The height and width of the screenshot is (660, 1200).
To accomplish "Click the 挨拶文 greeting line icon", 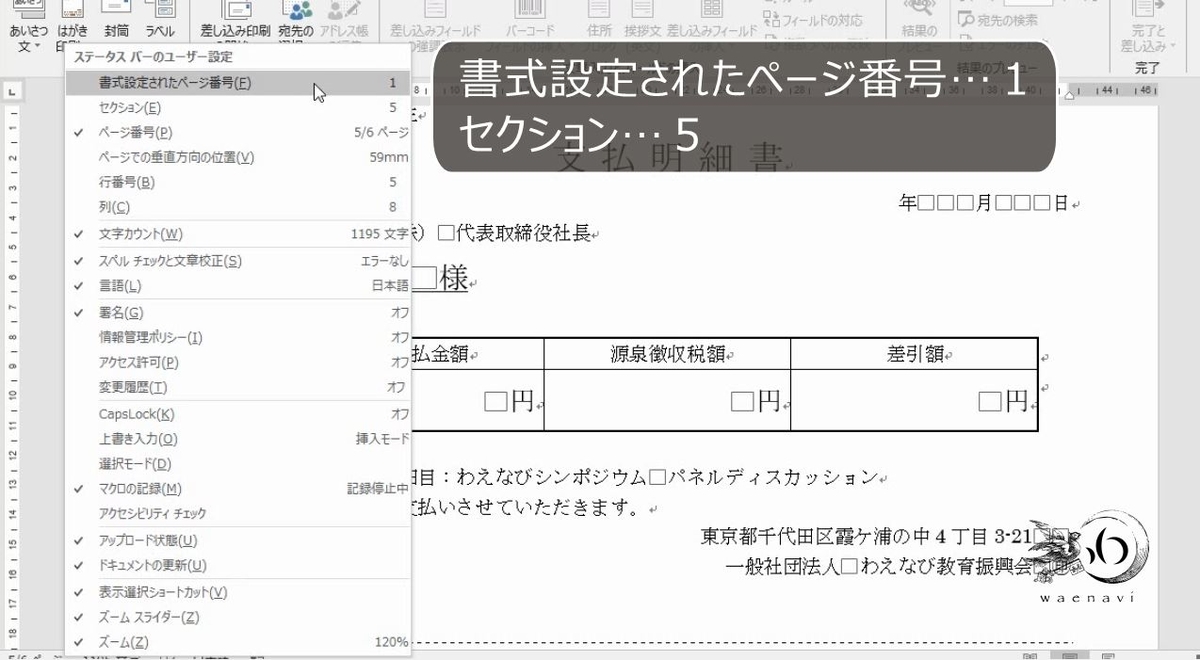I will [x=642, y=12].
